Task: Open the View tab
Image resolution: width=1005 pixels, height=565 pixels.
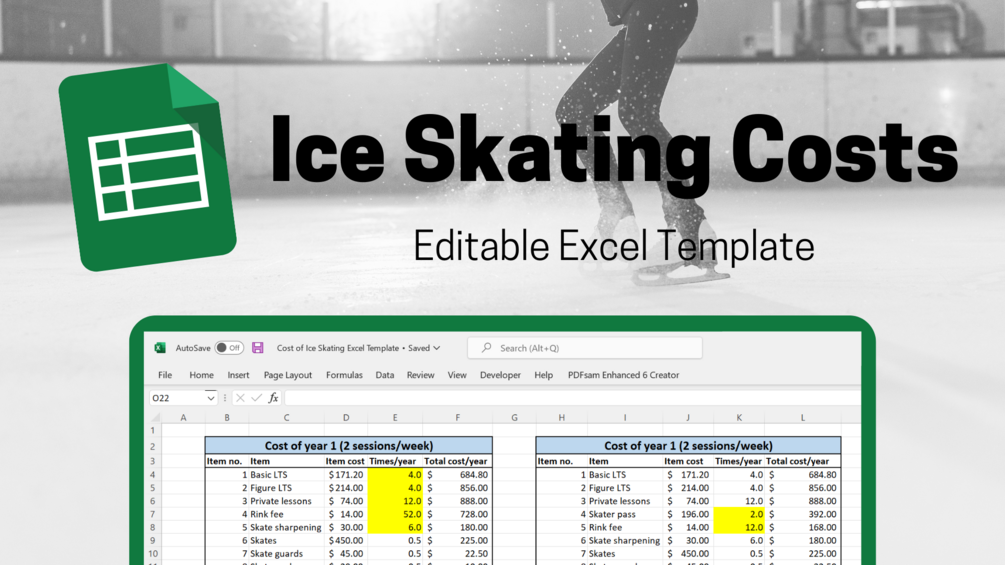Action: click(x=457, y=375)
